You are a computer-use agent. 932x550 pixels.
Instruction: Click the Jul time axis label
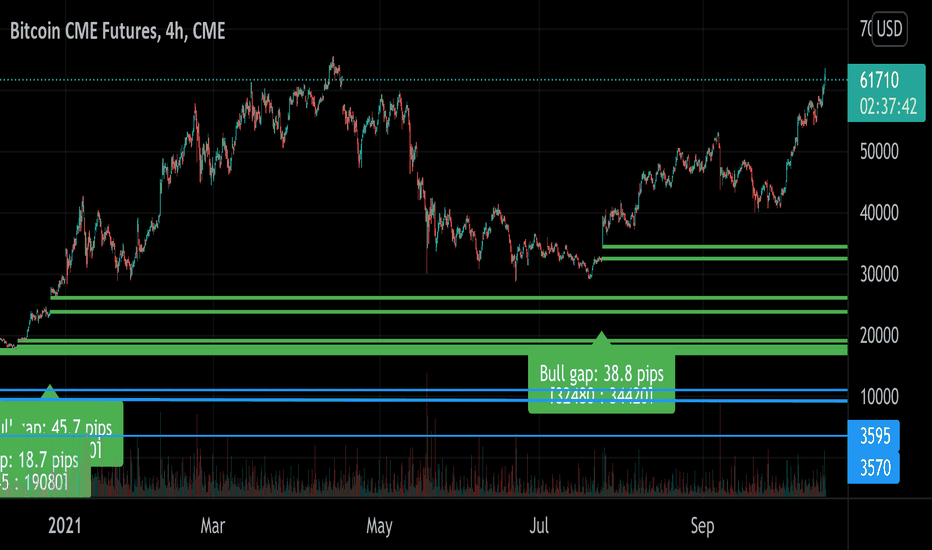[539, 526]
